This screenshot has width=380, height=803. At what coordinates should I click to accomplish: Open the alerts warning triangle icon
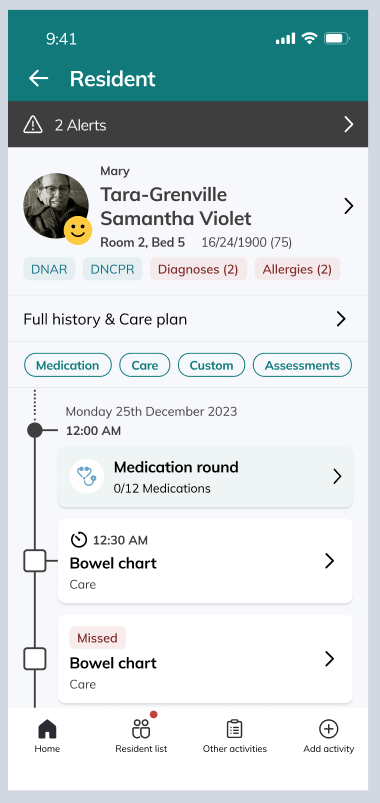(33, 124)
